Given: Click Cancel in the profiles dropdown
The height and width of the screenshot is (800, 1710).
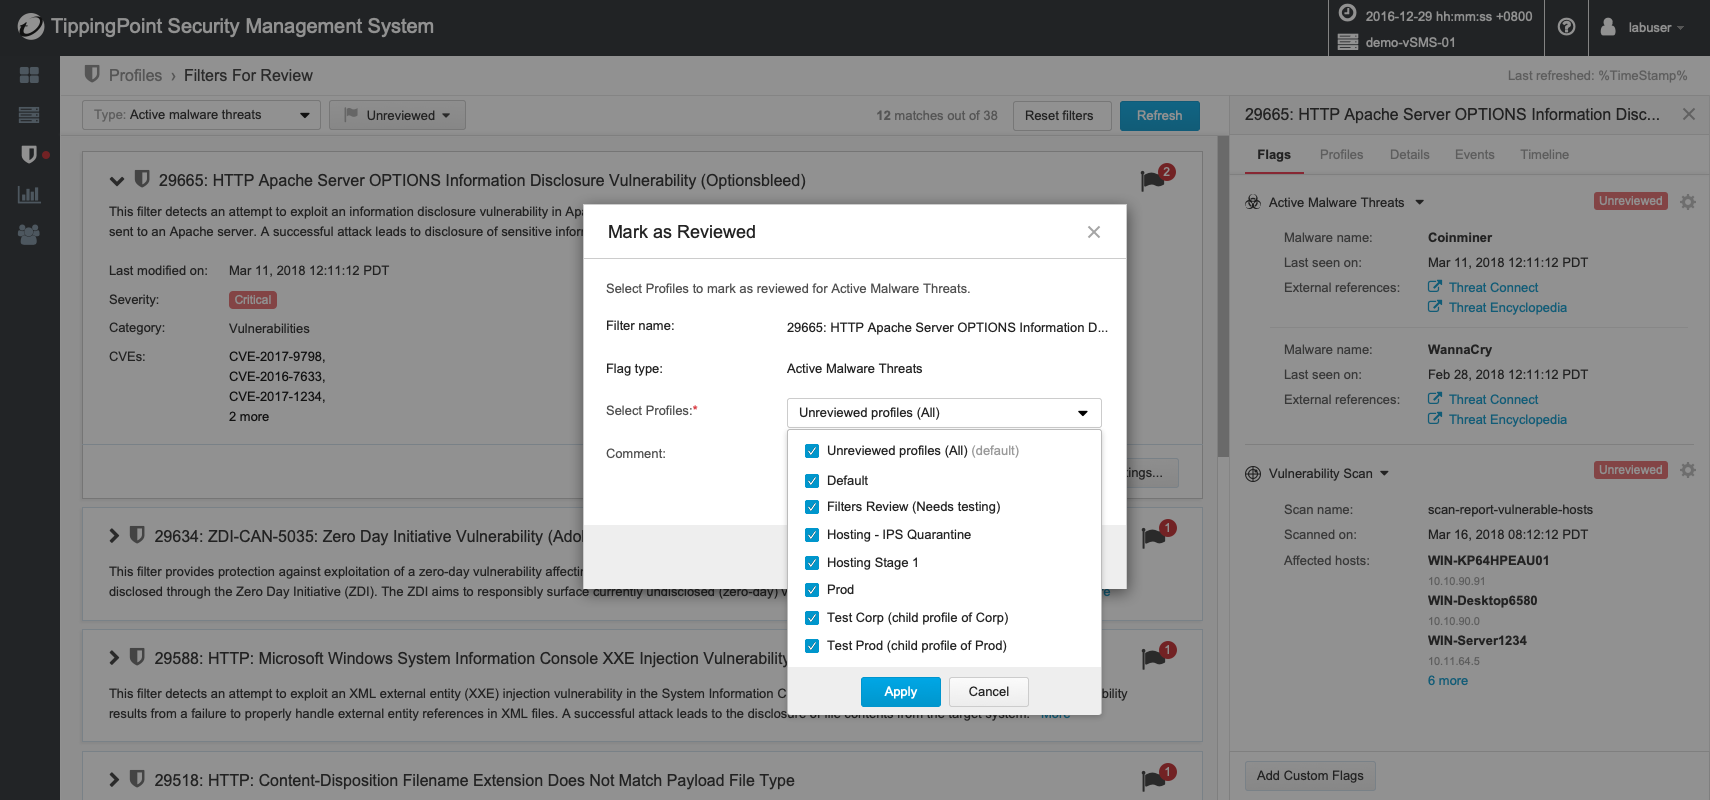Looking at the screenshot, I should pyautogui.click(x=988, y=692).
